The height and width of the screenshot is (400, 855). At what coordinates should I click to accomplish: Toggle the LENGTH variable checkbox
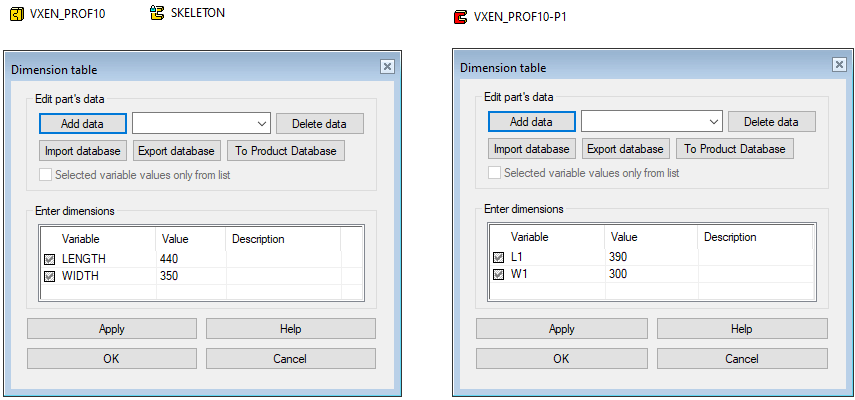(50, 259)
